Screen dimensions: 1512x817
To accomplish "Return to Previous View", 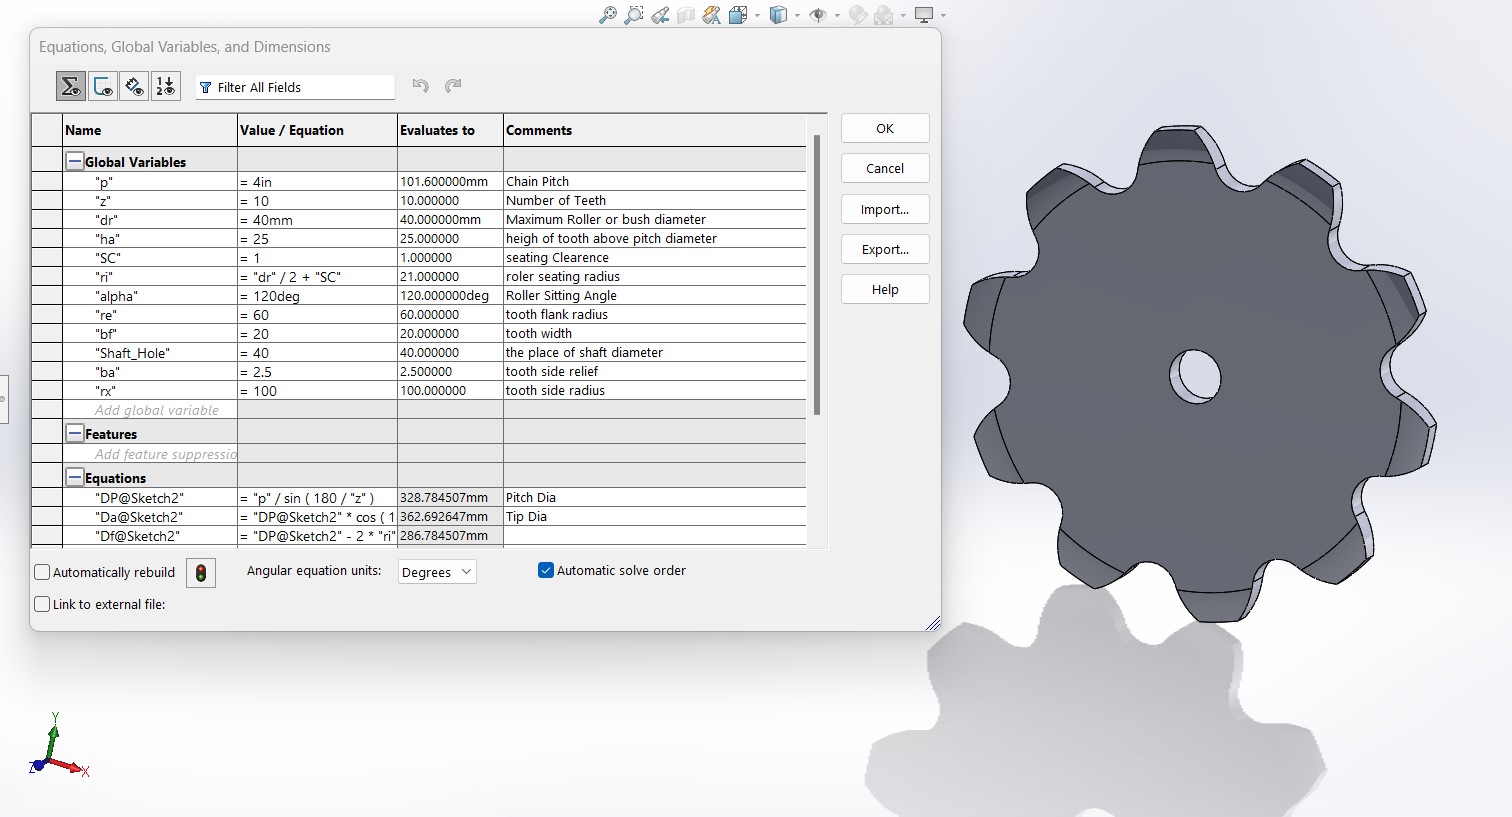I will 660,15.
